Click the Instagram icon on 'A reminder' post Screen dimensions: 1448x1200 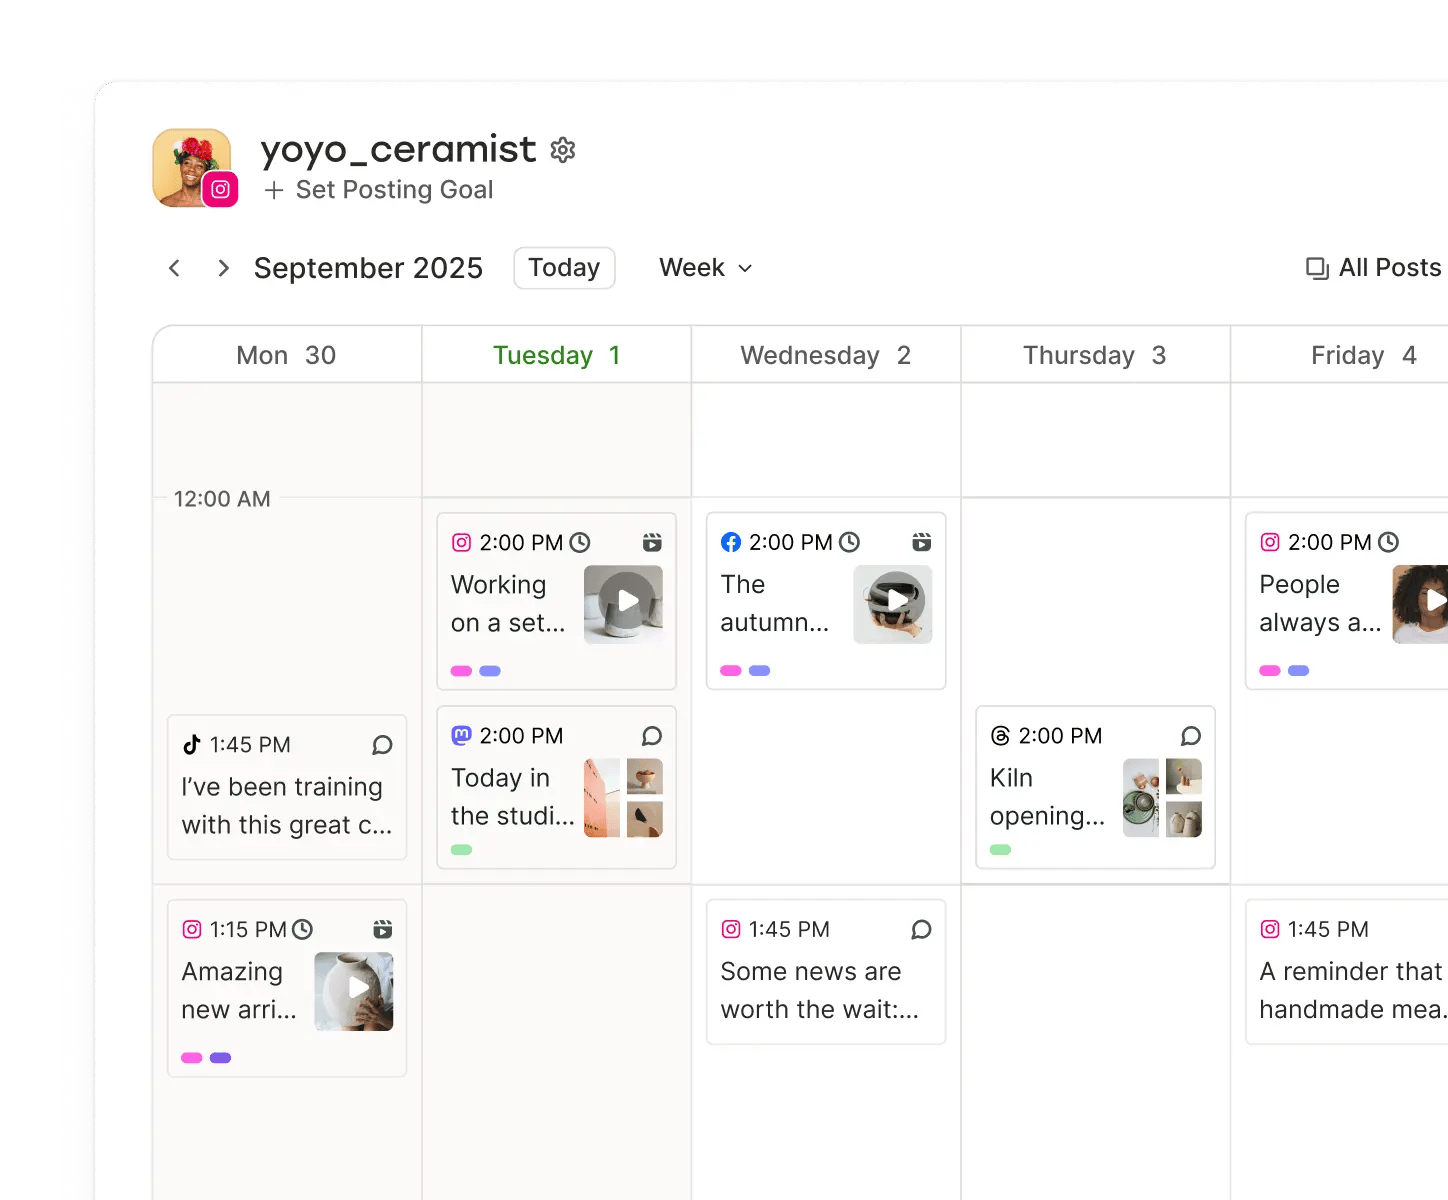click(1270, 929)
